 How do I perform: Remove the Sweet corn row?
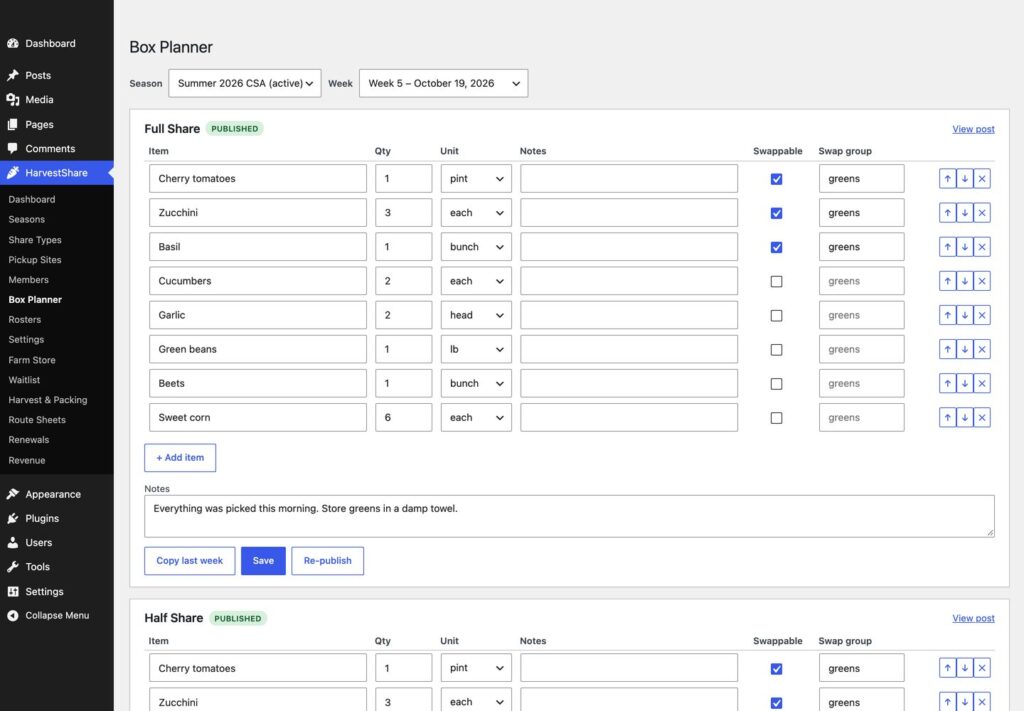tap(982, 417)
